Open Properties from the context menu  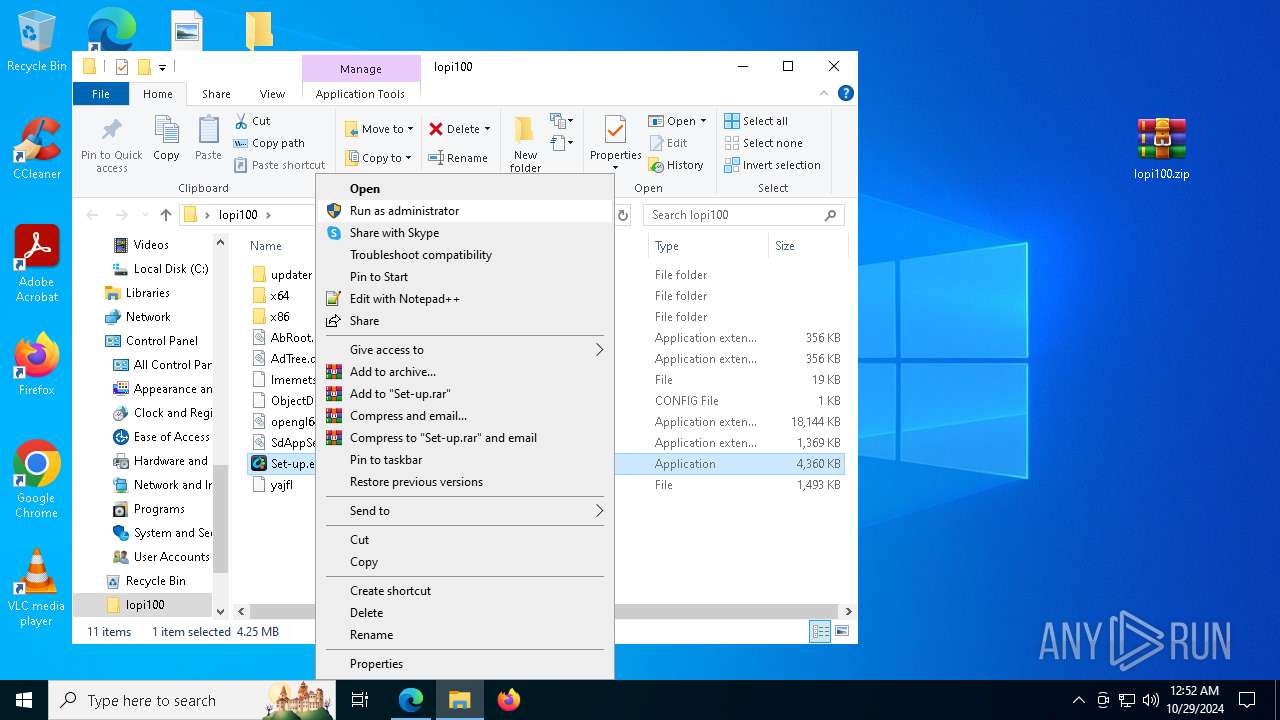click(x=464, y=664)
